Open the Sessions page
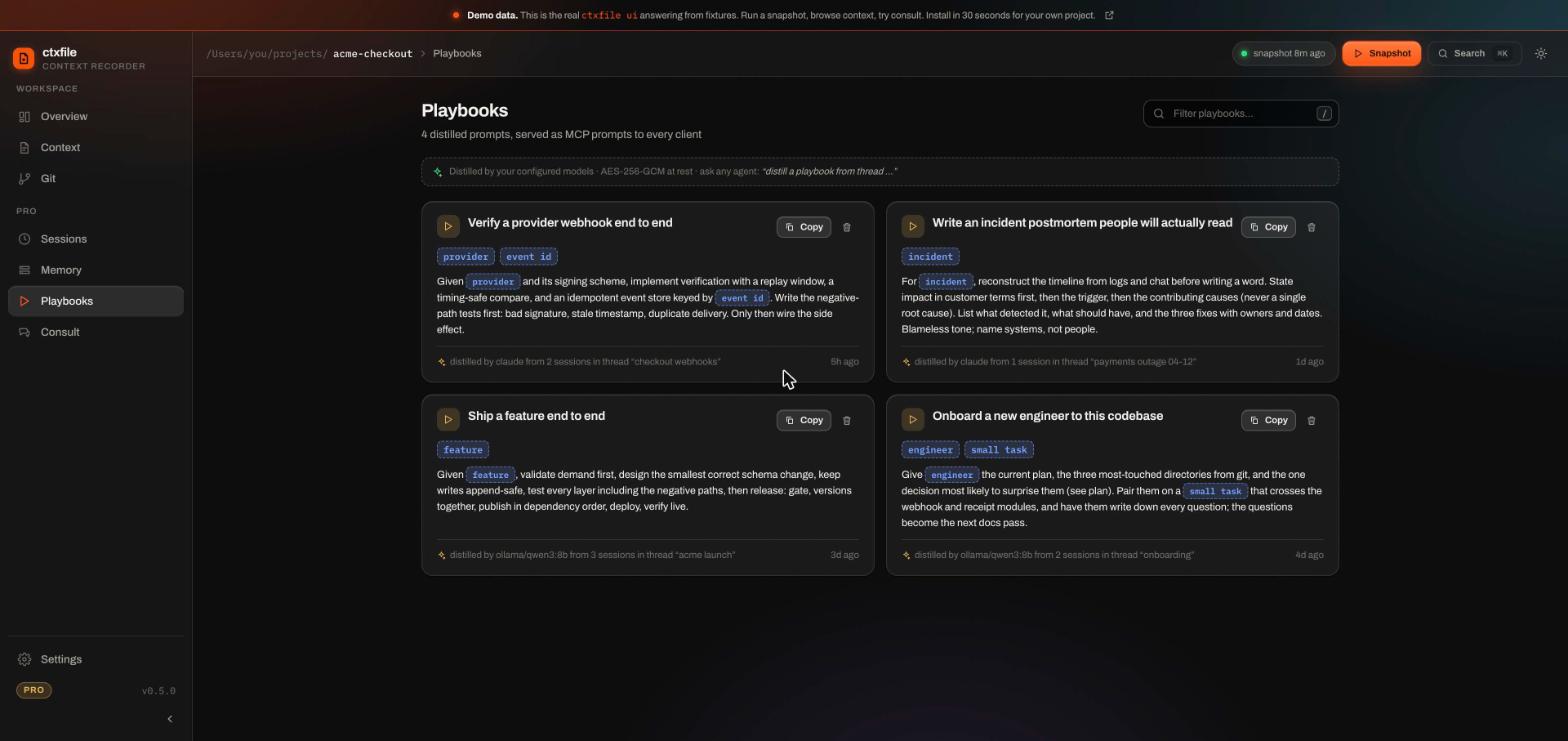Viewport: 1568px width, 741px height. click(96, 239)
